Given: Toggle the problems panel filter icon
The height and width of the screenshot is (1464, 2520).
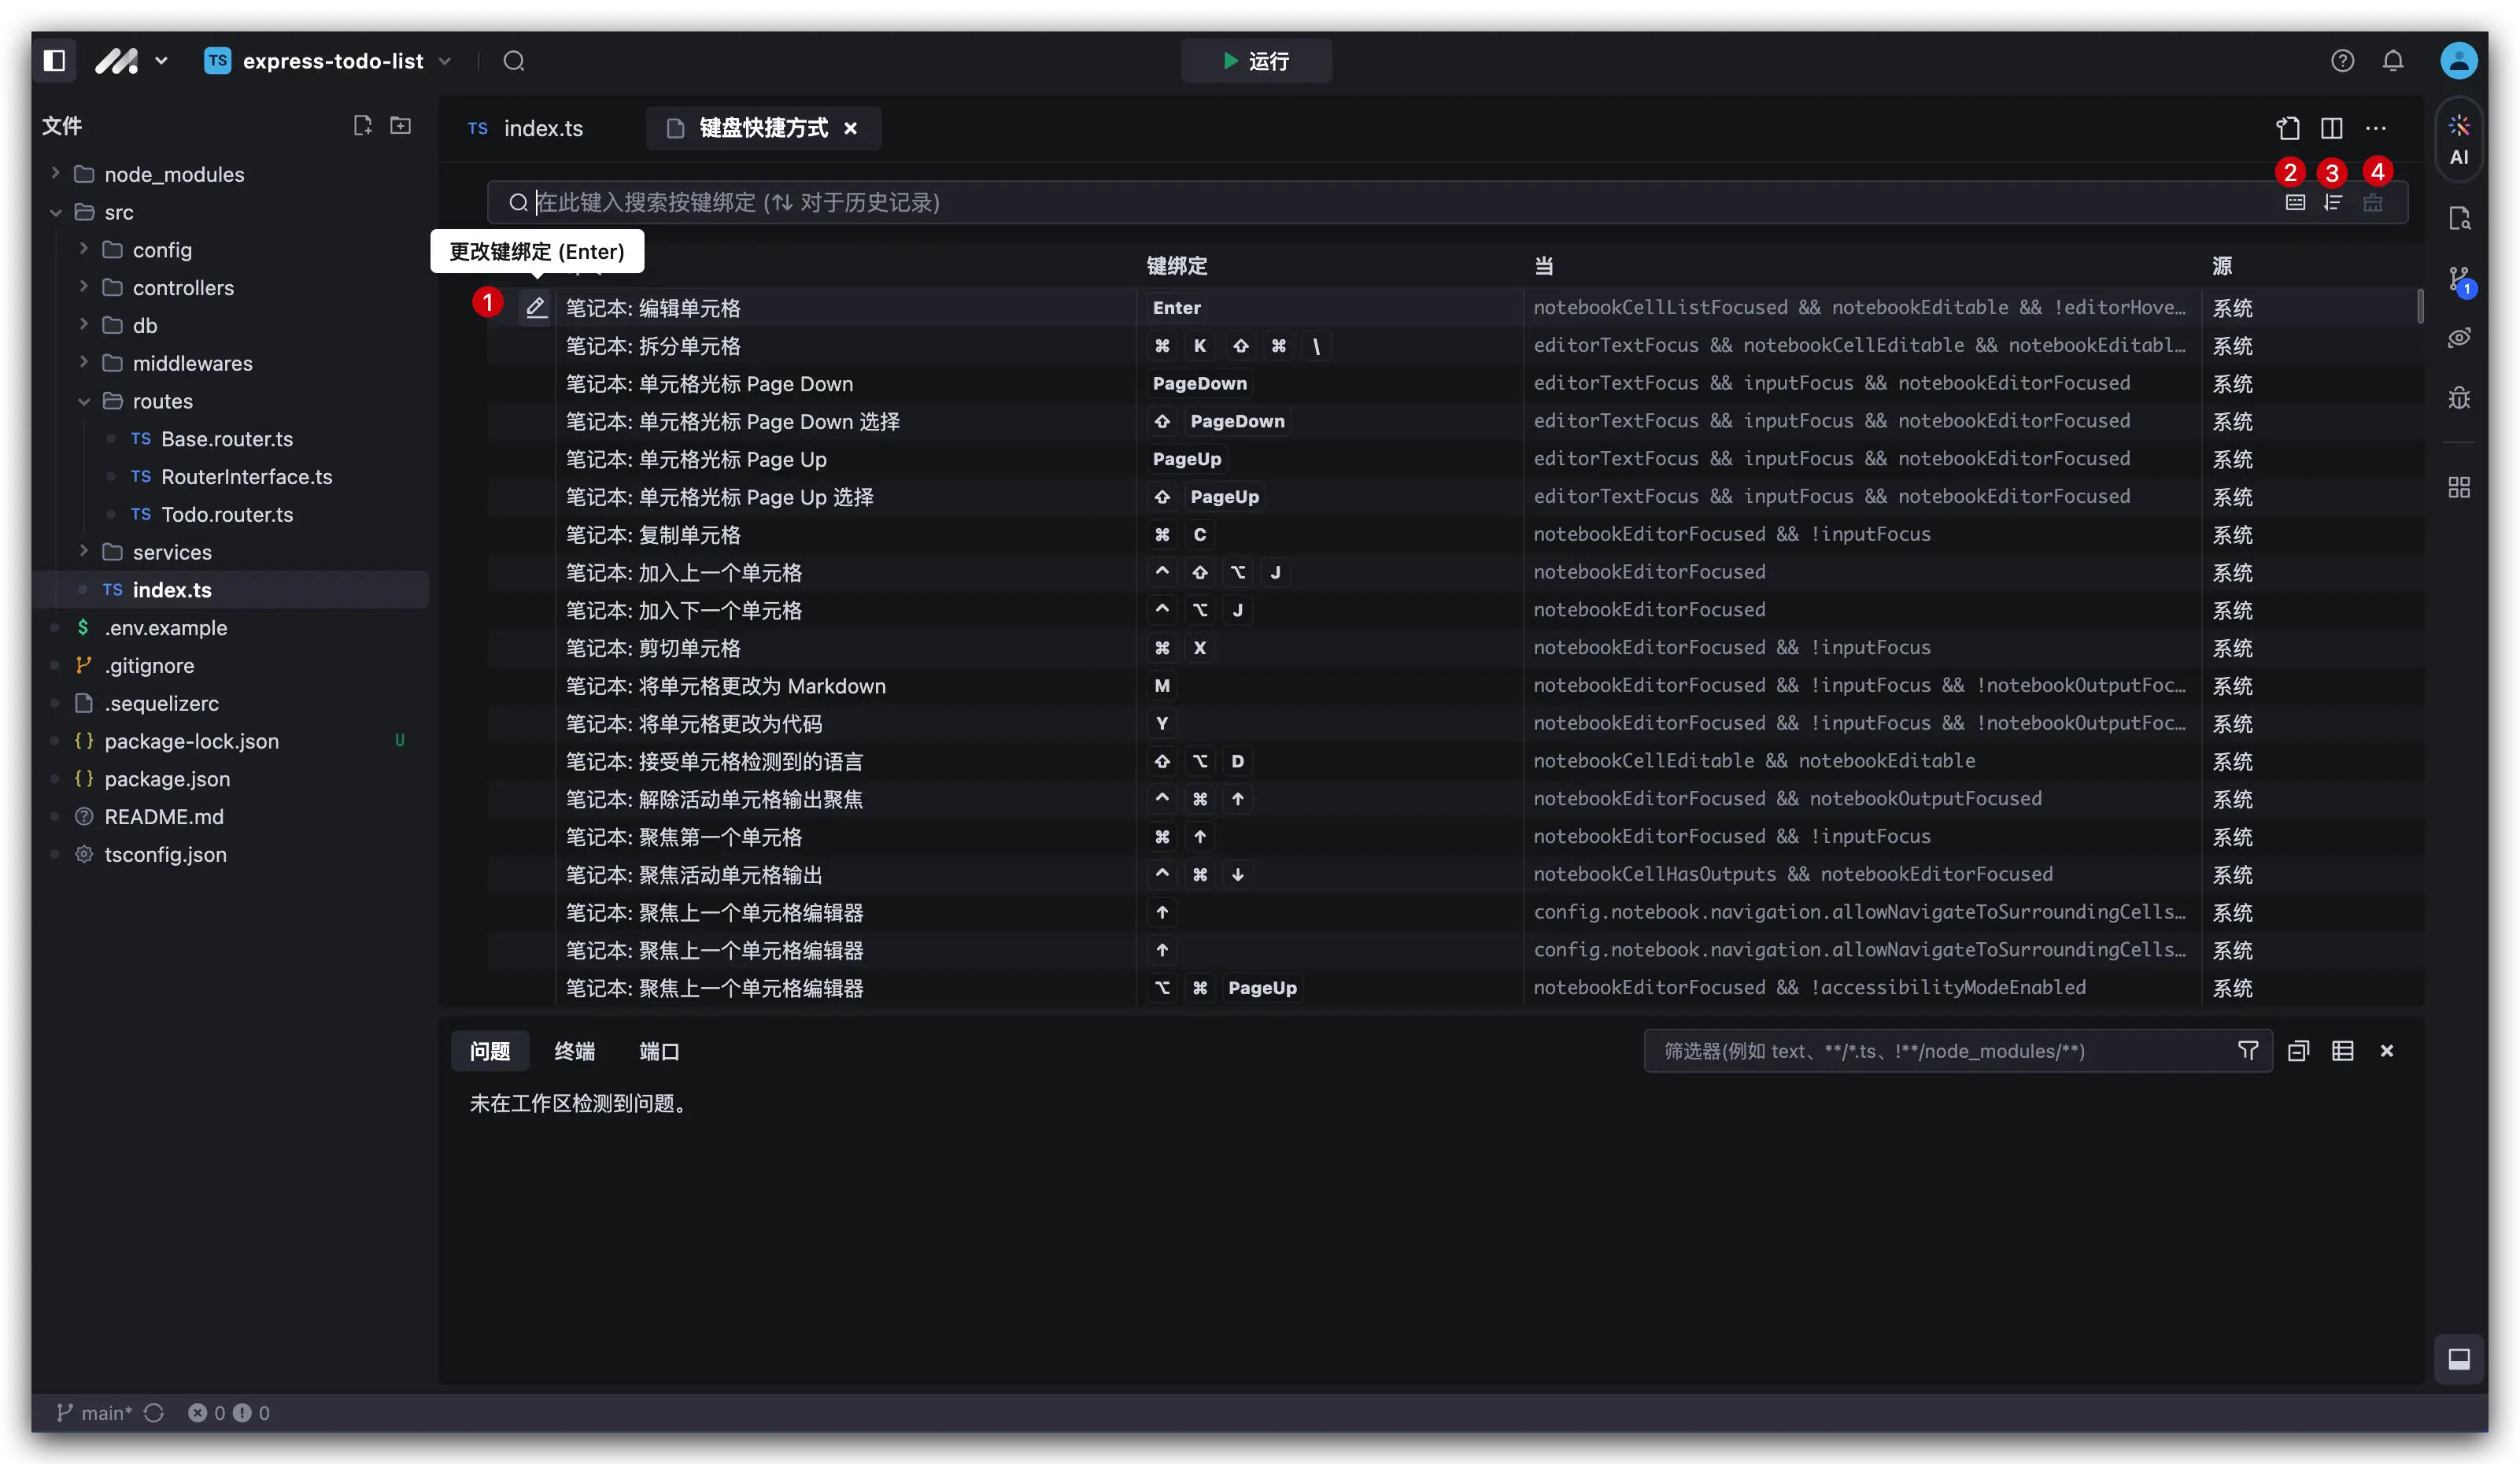Looking at the screenshot, I should click(2248, 1050).
